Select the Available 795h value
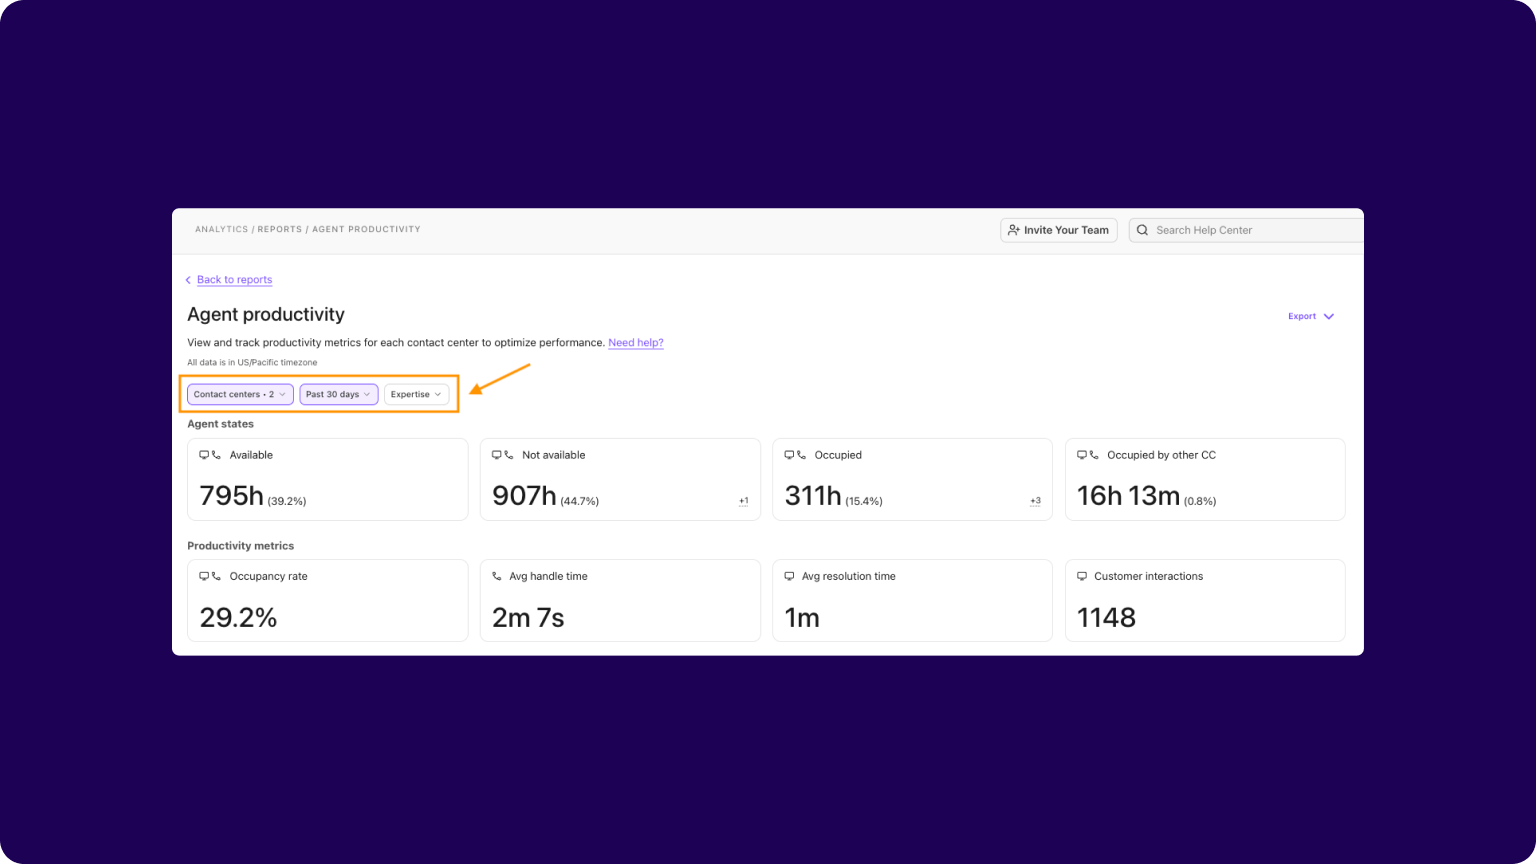 231,496
